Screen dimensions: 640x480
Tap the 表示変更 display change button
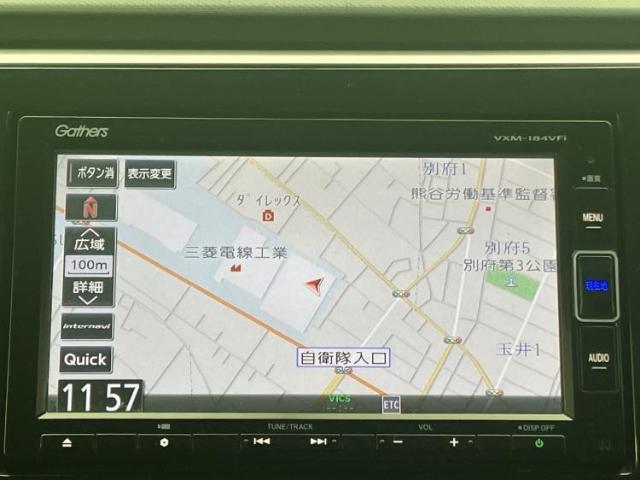150,174
